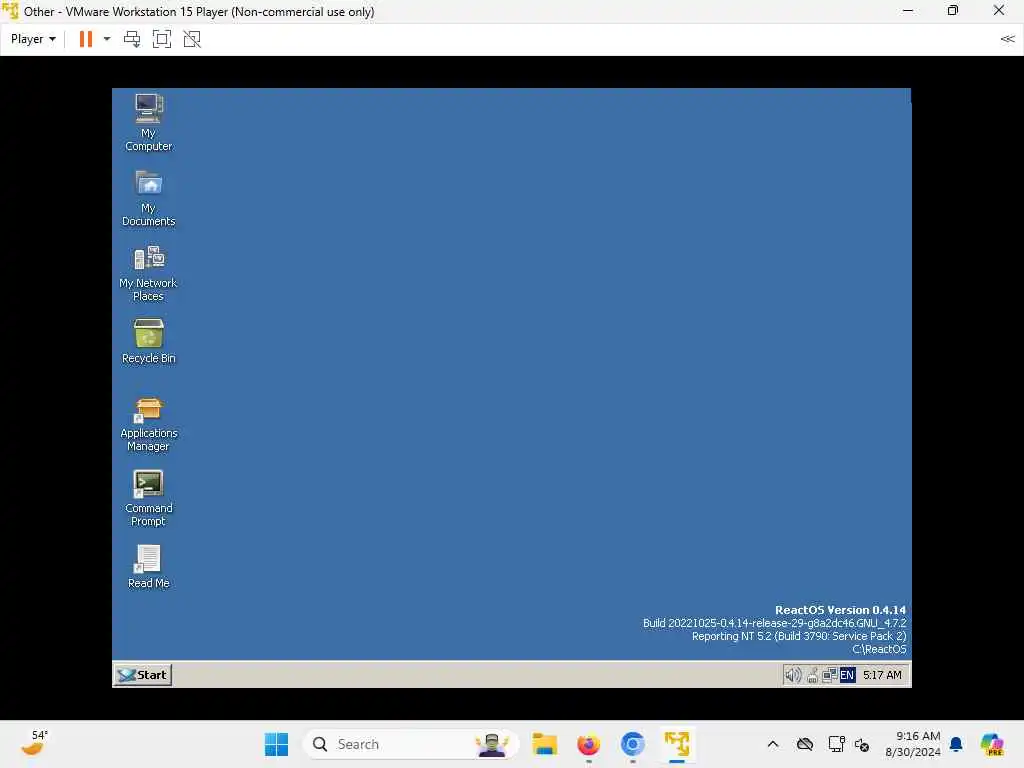Select the Recycle Bin icon
Image resolution: width=1024 pixels, height=768 pixels.
pos(148,341)
